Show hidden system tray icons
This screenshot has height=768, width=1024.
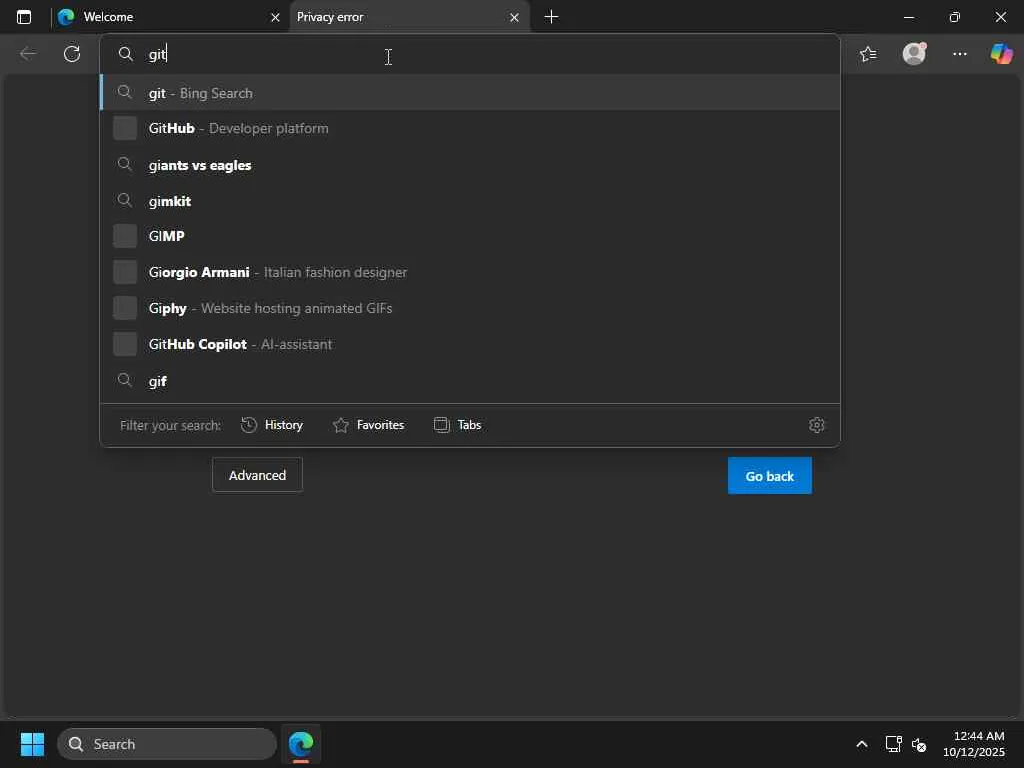tap(862, 744)
